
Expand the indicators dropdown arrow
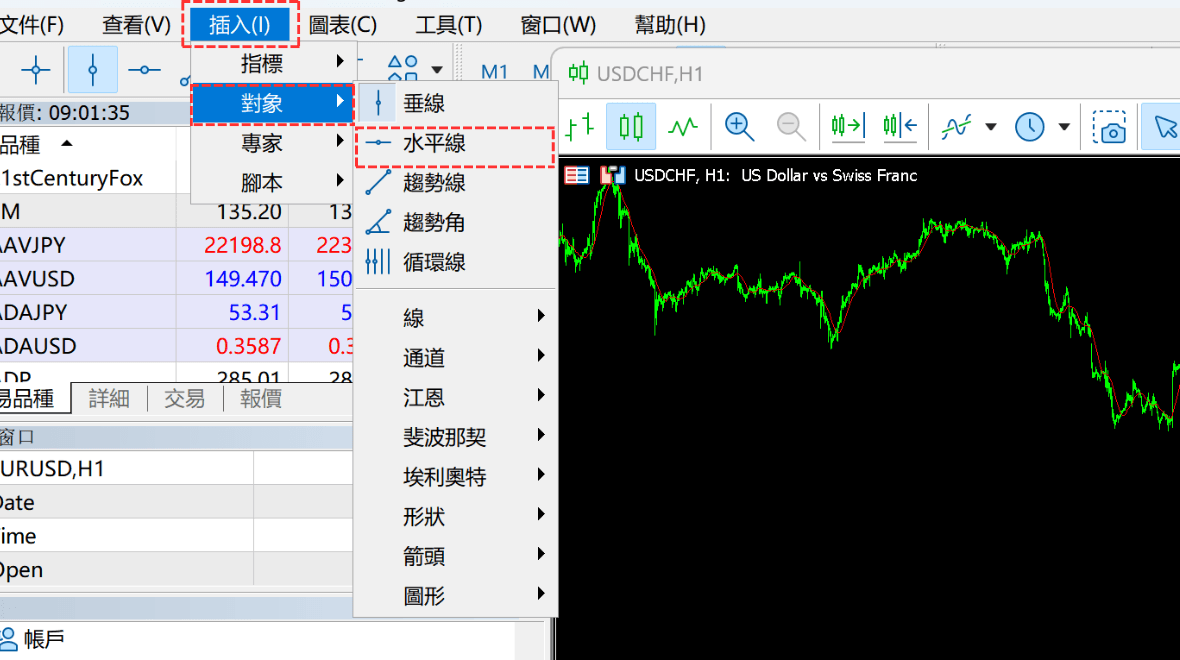click(x=991, y=127)
